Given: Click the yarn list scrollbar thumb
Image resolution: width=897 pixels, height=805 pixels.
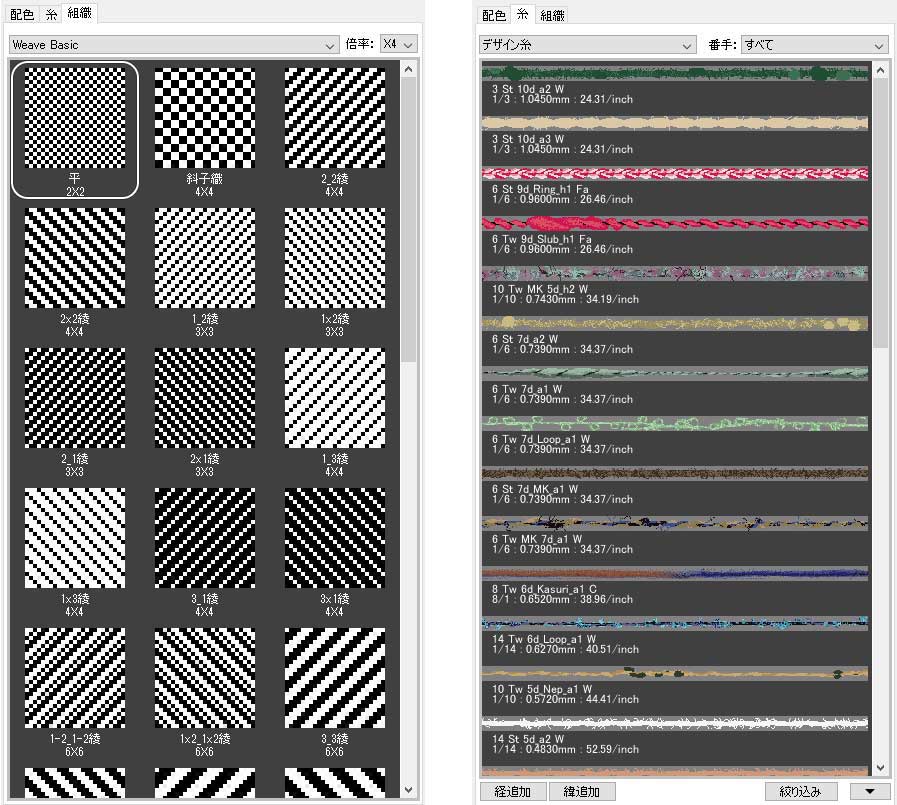Looking at the screenshot, I should (x=880, y=213).
